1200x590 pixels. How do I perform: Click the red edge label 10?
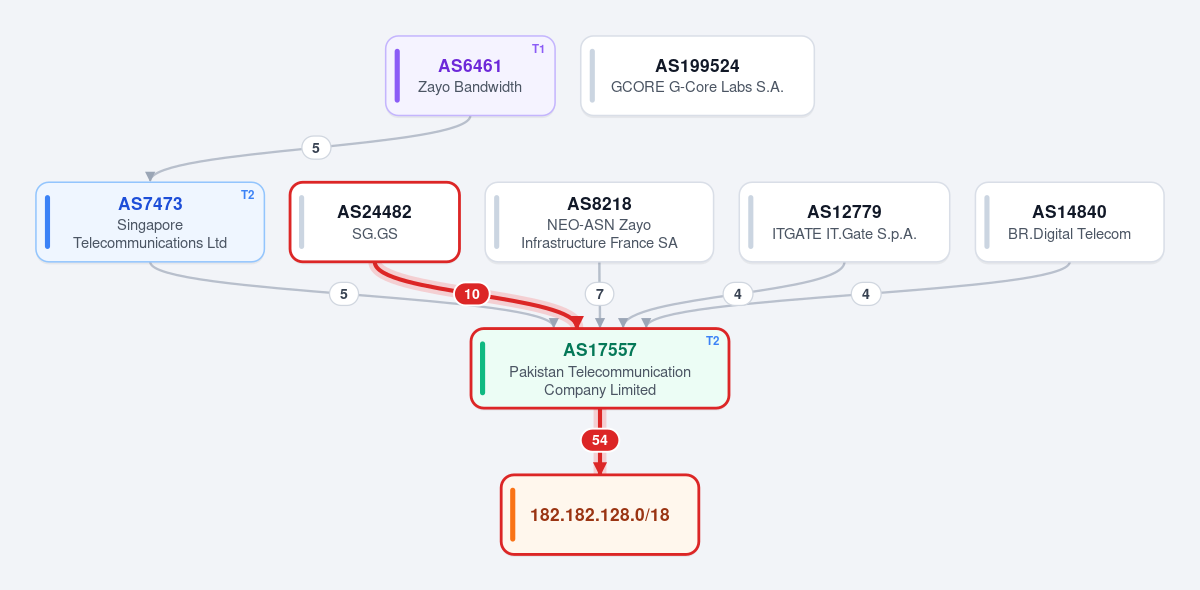click(x=472, y=294)
